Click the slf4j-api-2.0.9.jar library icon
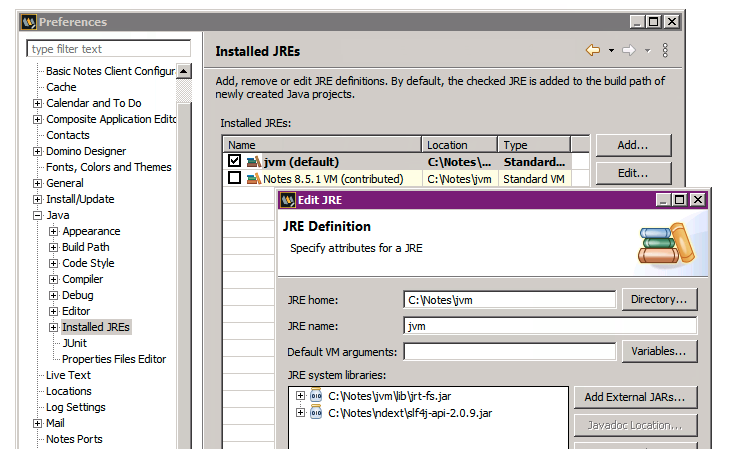 (316, 413)
